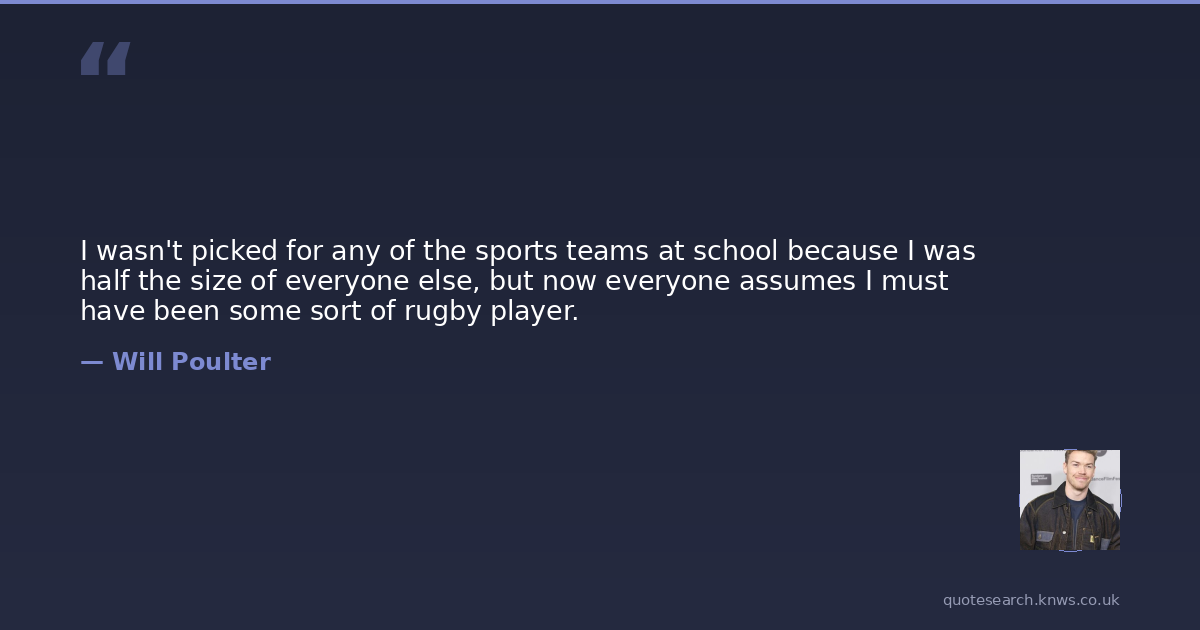Click the word "because" in the quote
The height and width of the screenshot is (630, 1200).
(x=843, y=250)
